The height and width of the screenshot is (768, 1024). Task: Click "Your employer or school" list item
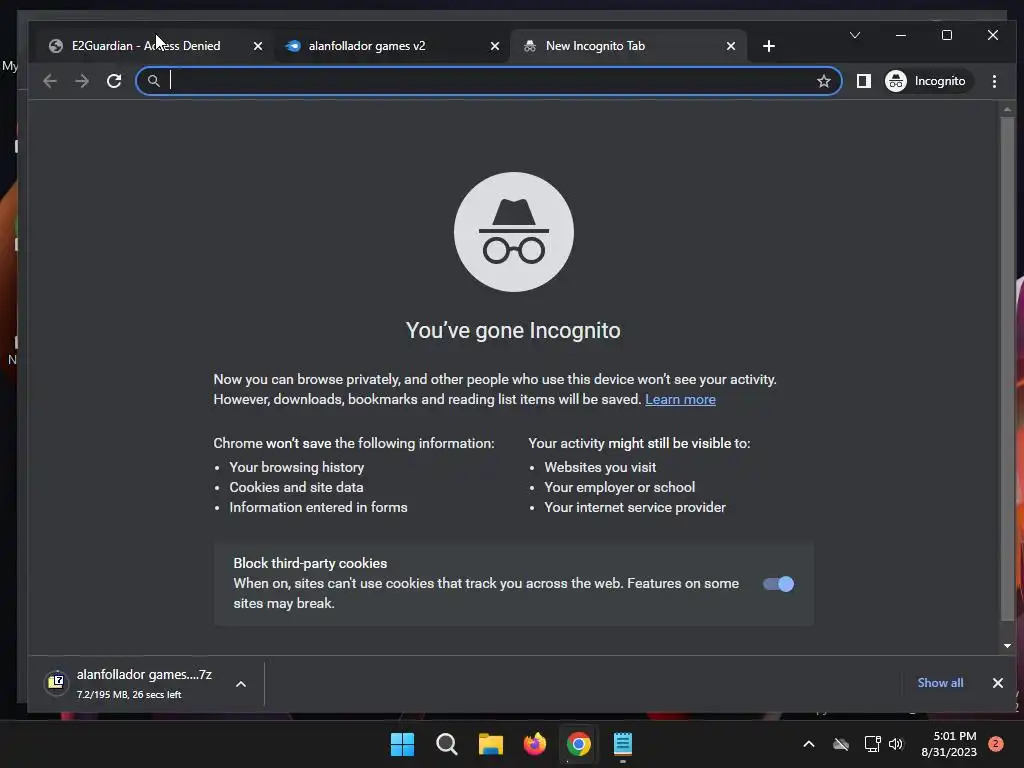click(620, 487)
